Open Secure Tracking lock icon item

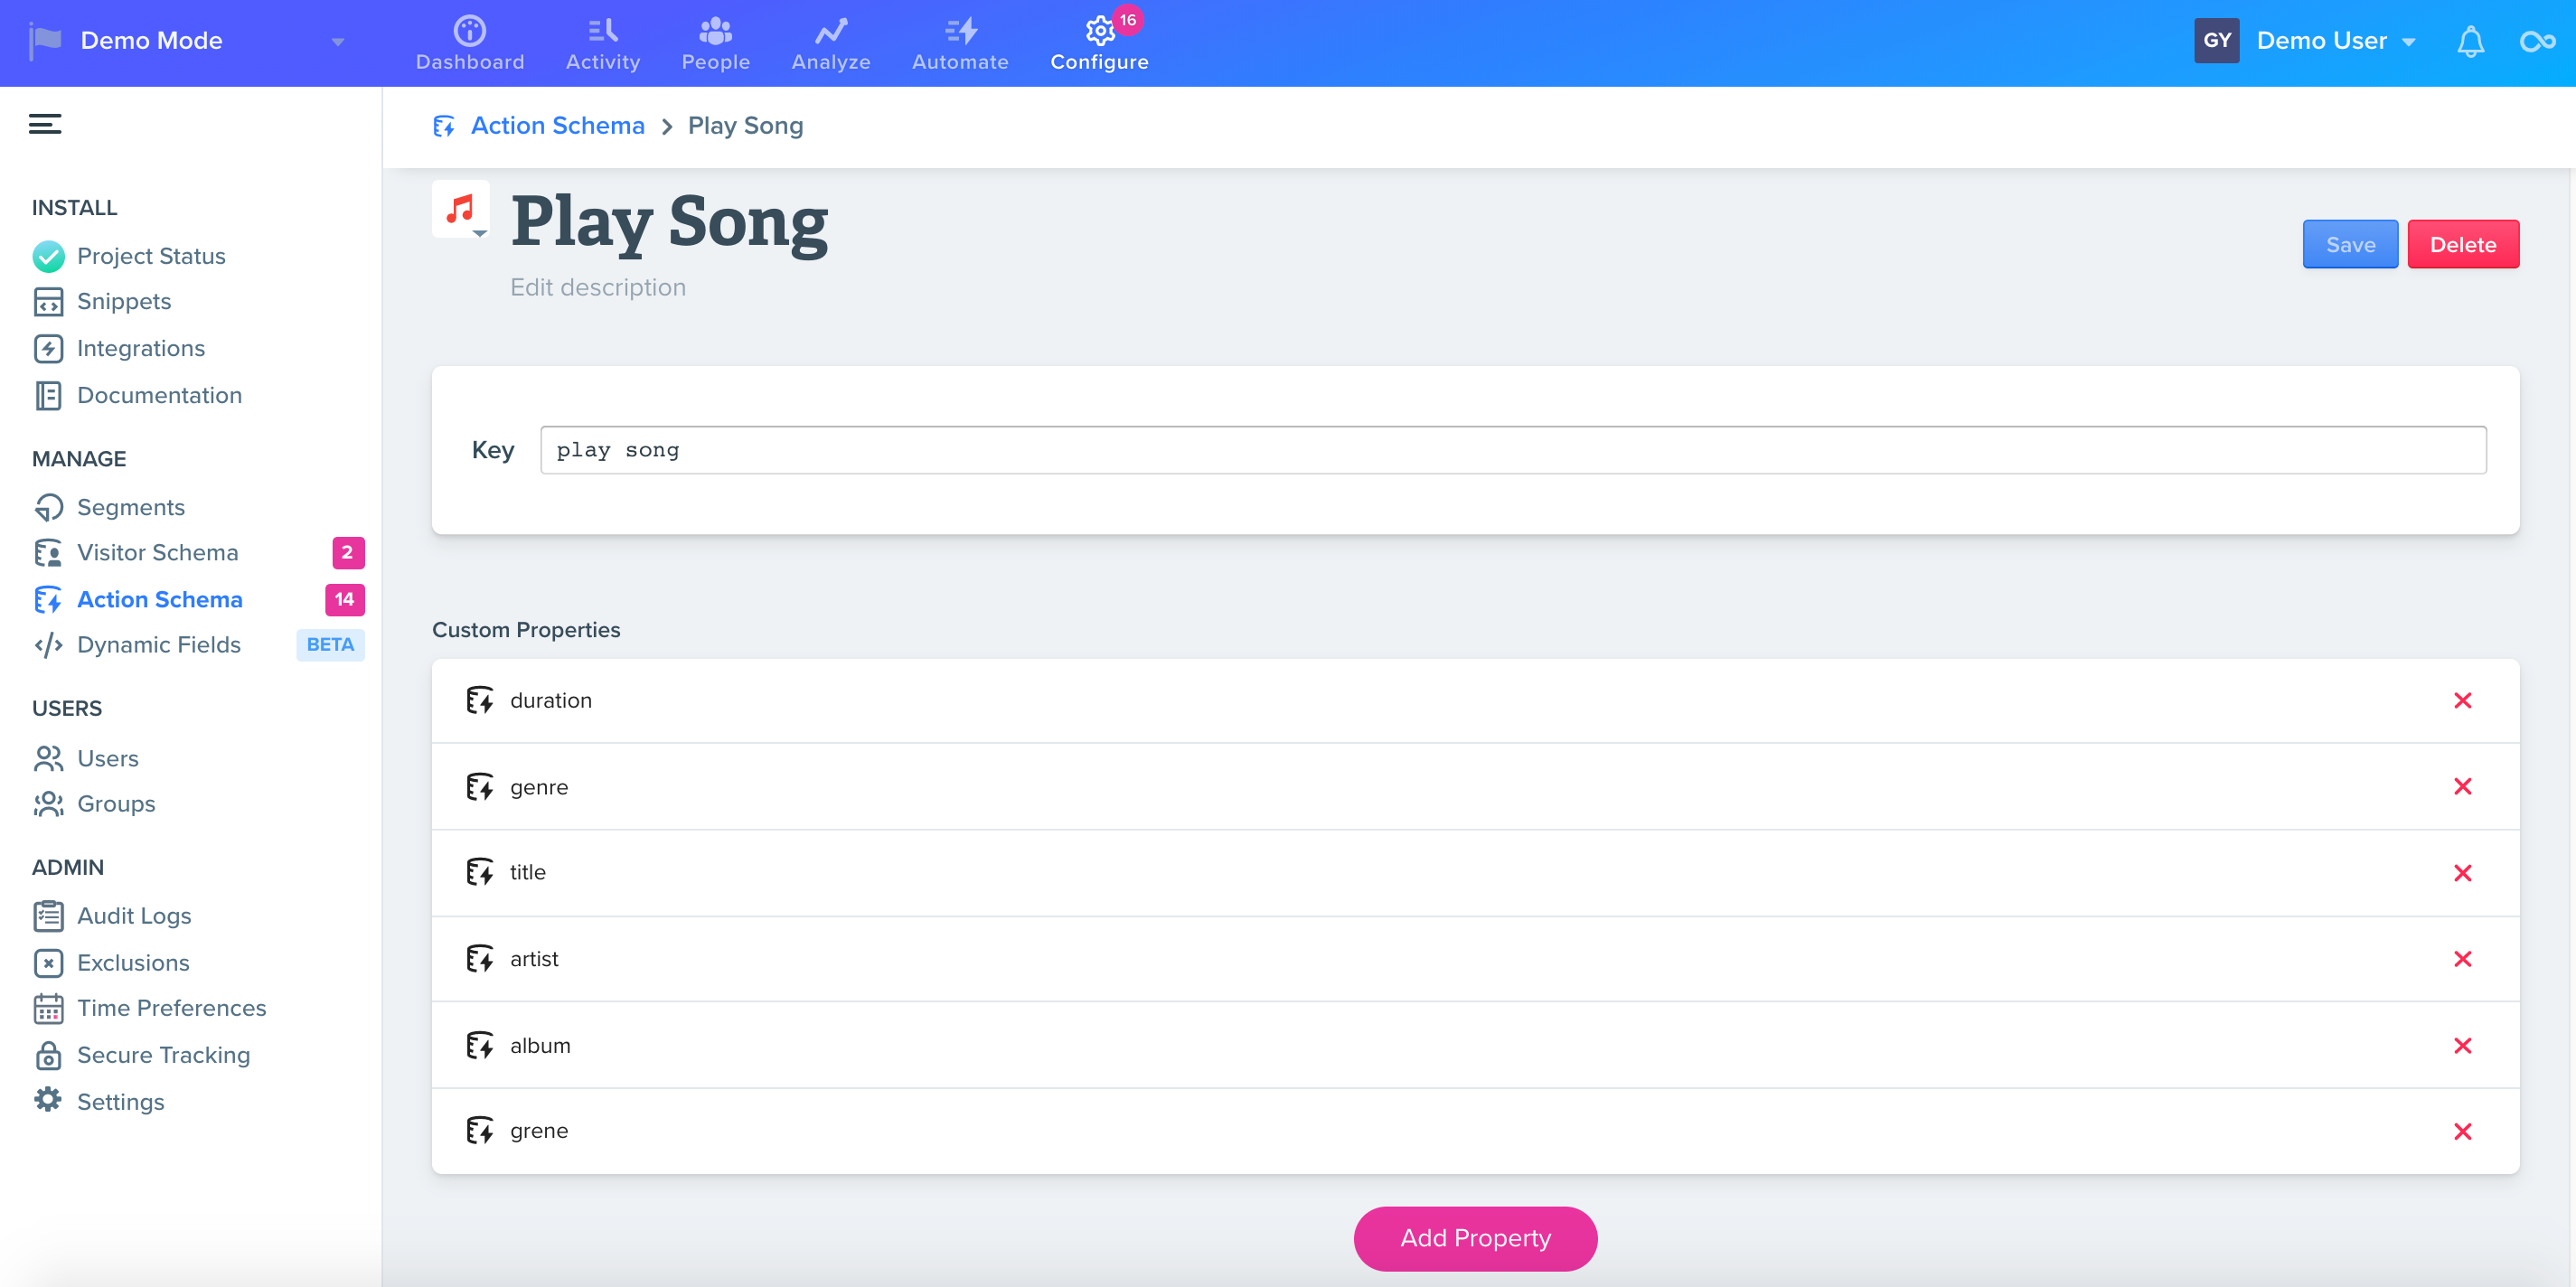pyautogui.click(x=48, y=1055)
